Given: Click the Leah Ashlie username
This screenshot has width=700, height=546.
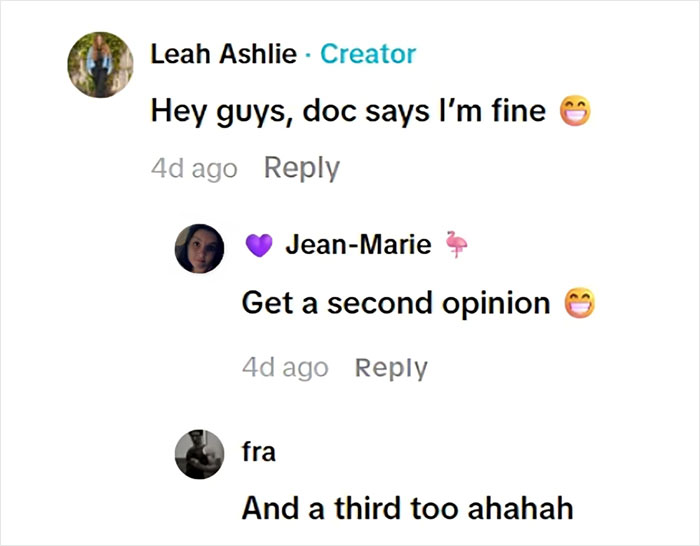Looking at the screenshot, I should coord(224,54).
